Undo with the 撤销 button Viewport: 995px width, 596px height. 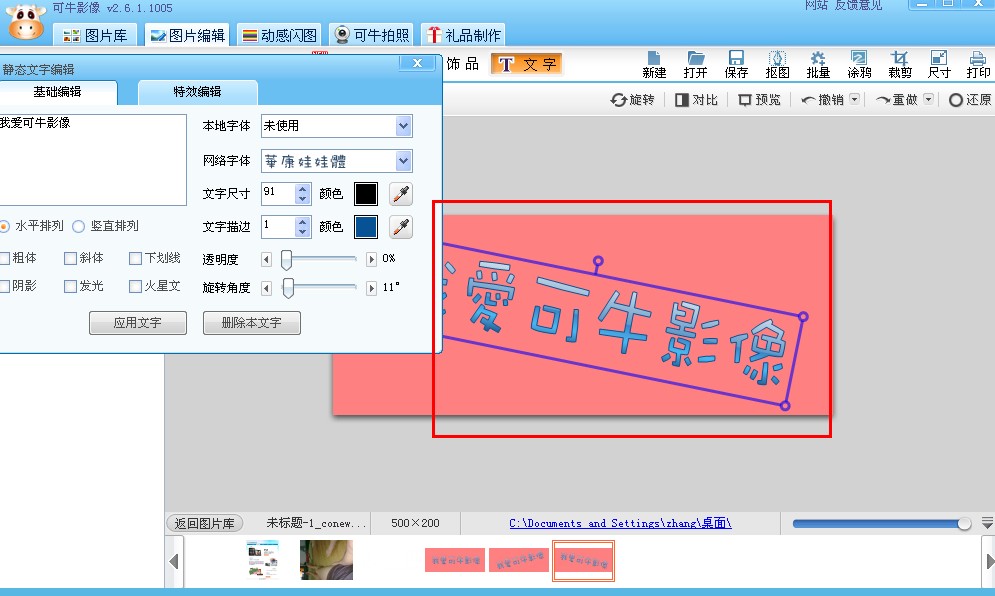822,100
